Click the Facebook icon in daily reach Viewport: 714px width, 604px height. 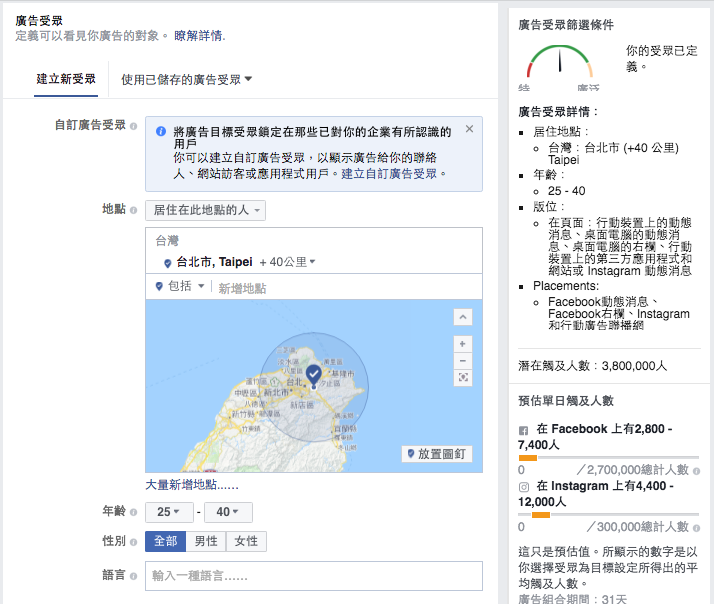click(524, 430)
